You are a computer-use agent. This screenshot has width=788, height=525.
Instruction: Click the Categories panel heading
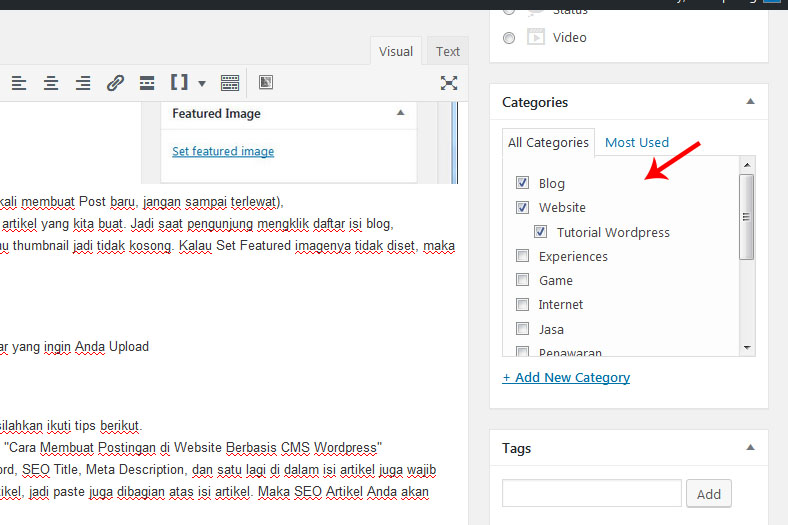[535, 102]
